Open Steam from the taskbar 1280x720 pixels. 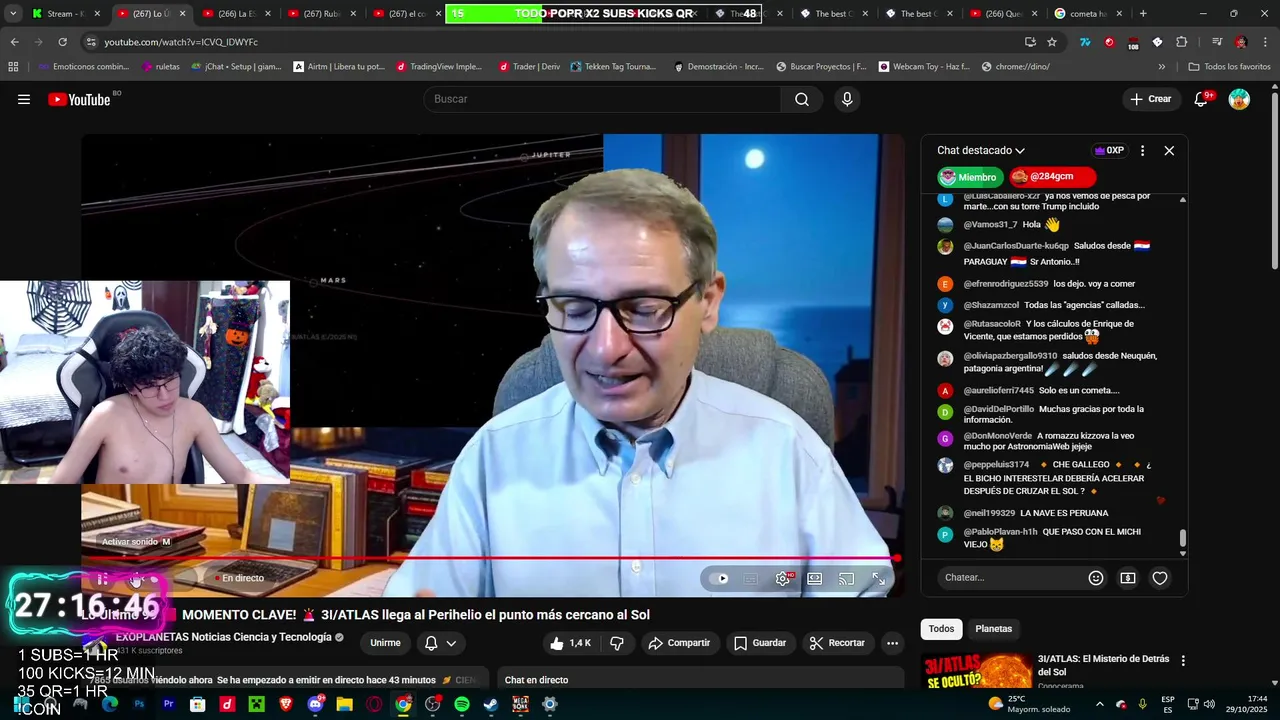(x=491, y=704)
